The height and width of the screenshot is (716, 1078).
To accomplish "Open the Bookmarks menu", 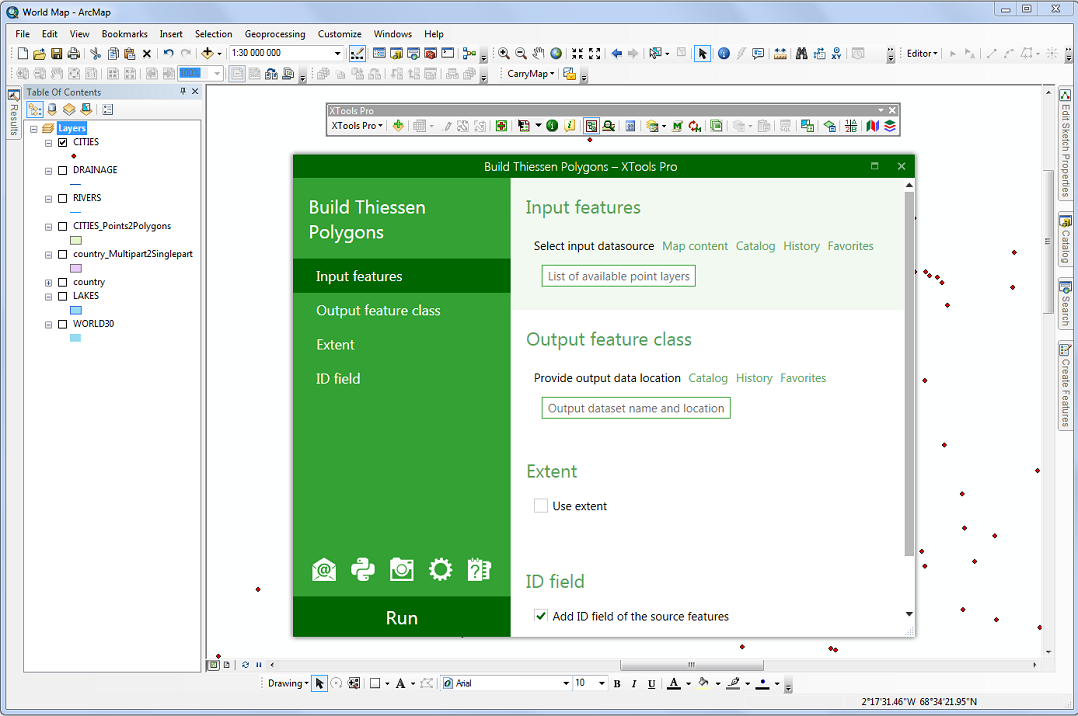I will [x=124, y=34].
